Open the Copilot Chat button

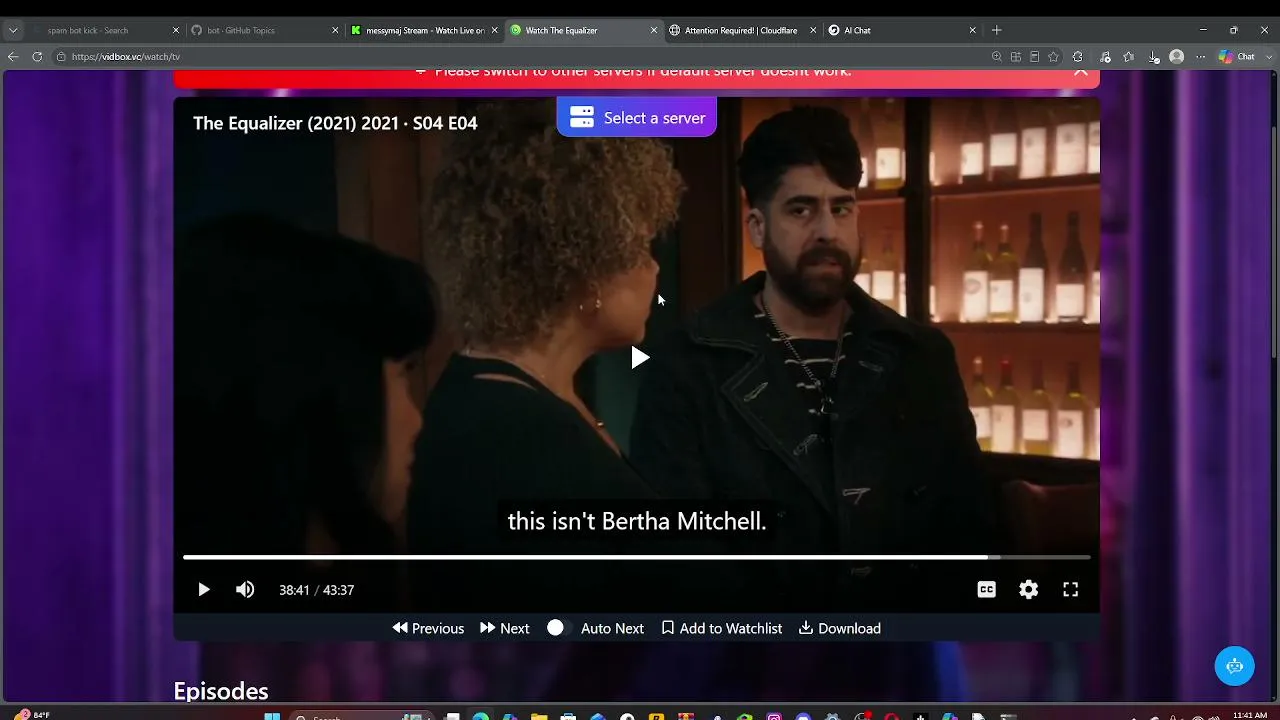click(x=1236, y=57)
